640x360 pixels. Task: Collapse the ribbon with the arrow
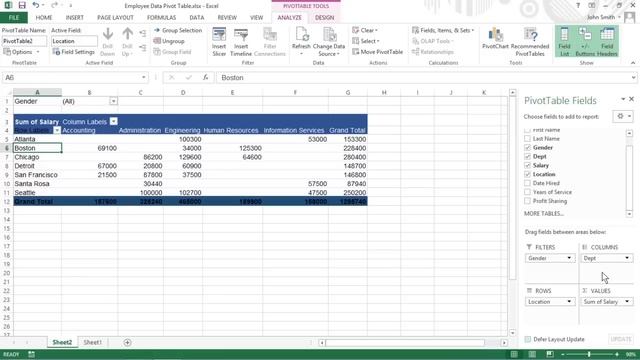pos(633,63)
